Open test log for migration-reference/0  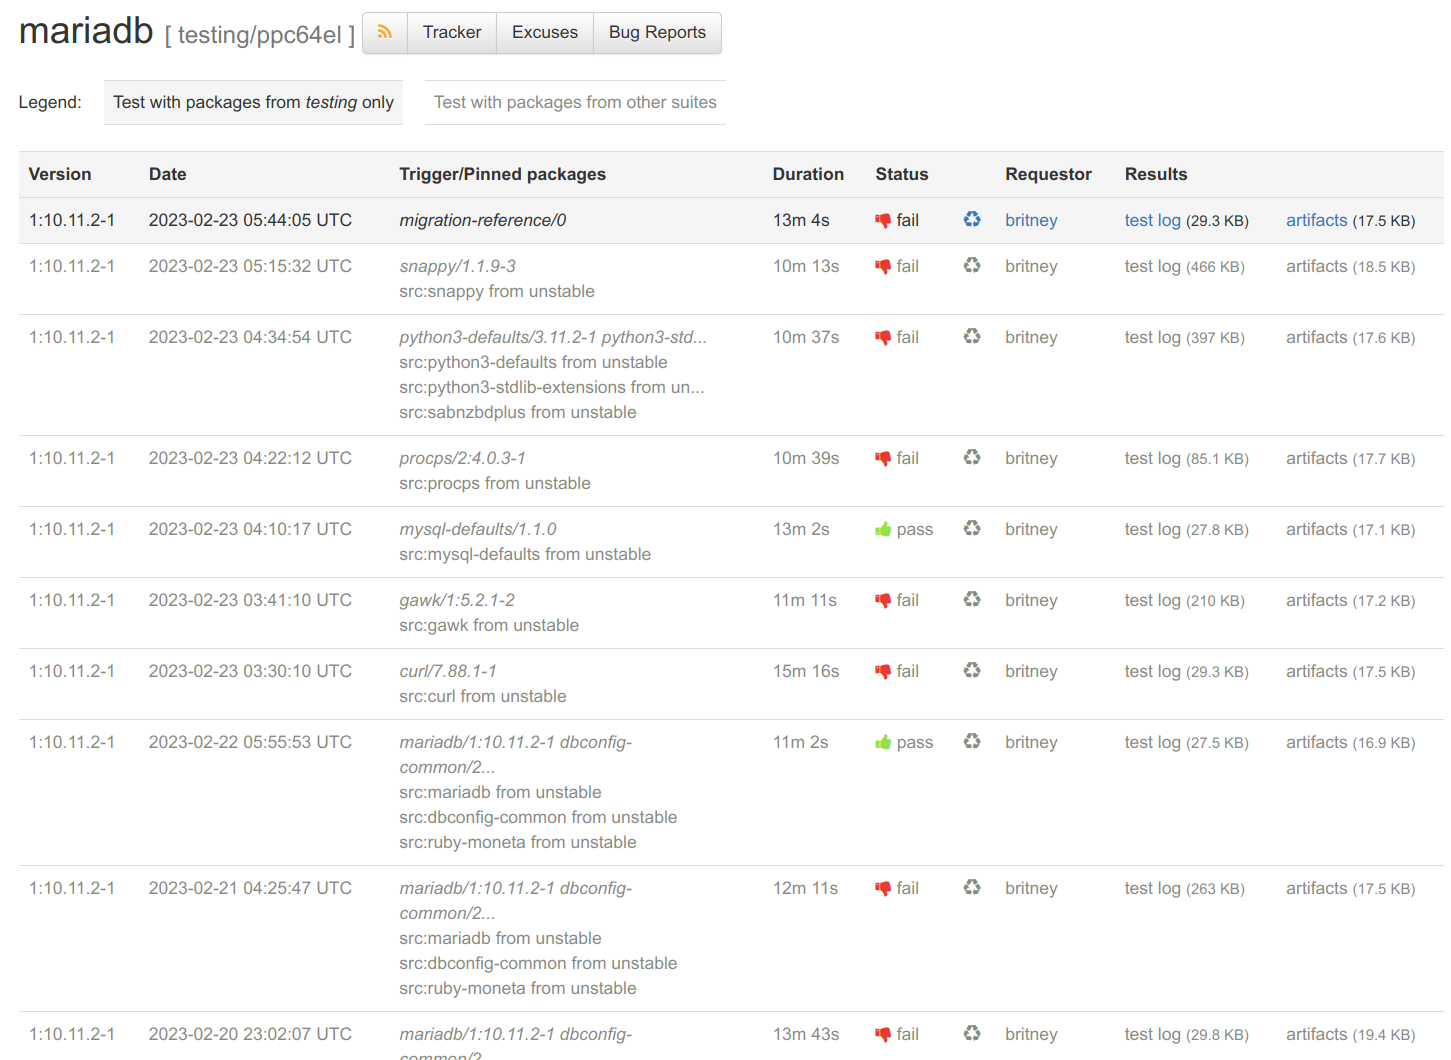click(1152, 221)
